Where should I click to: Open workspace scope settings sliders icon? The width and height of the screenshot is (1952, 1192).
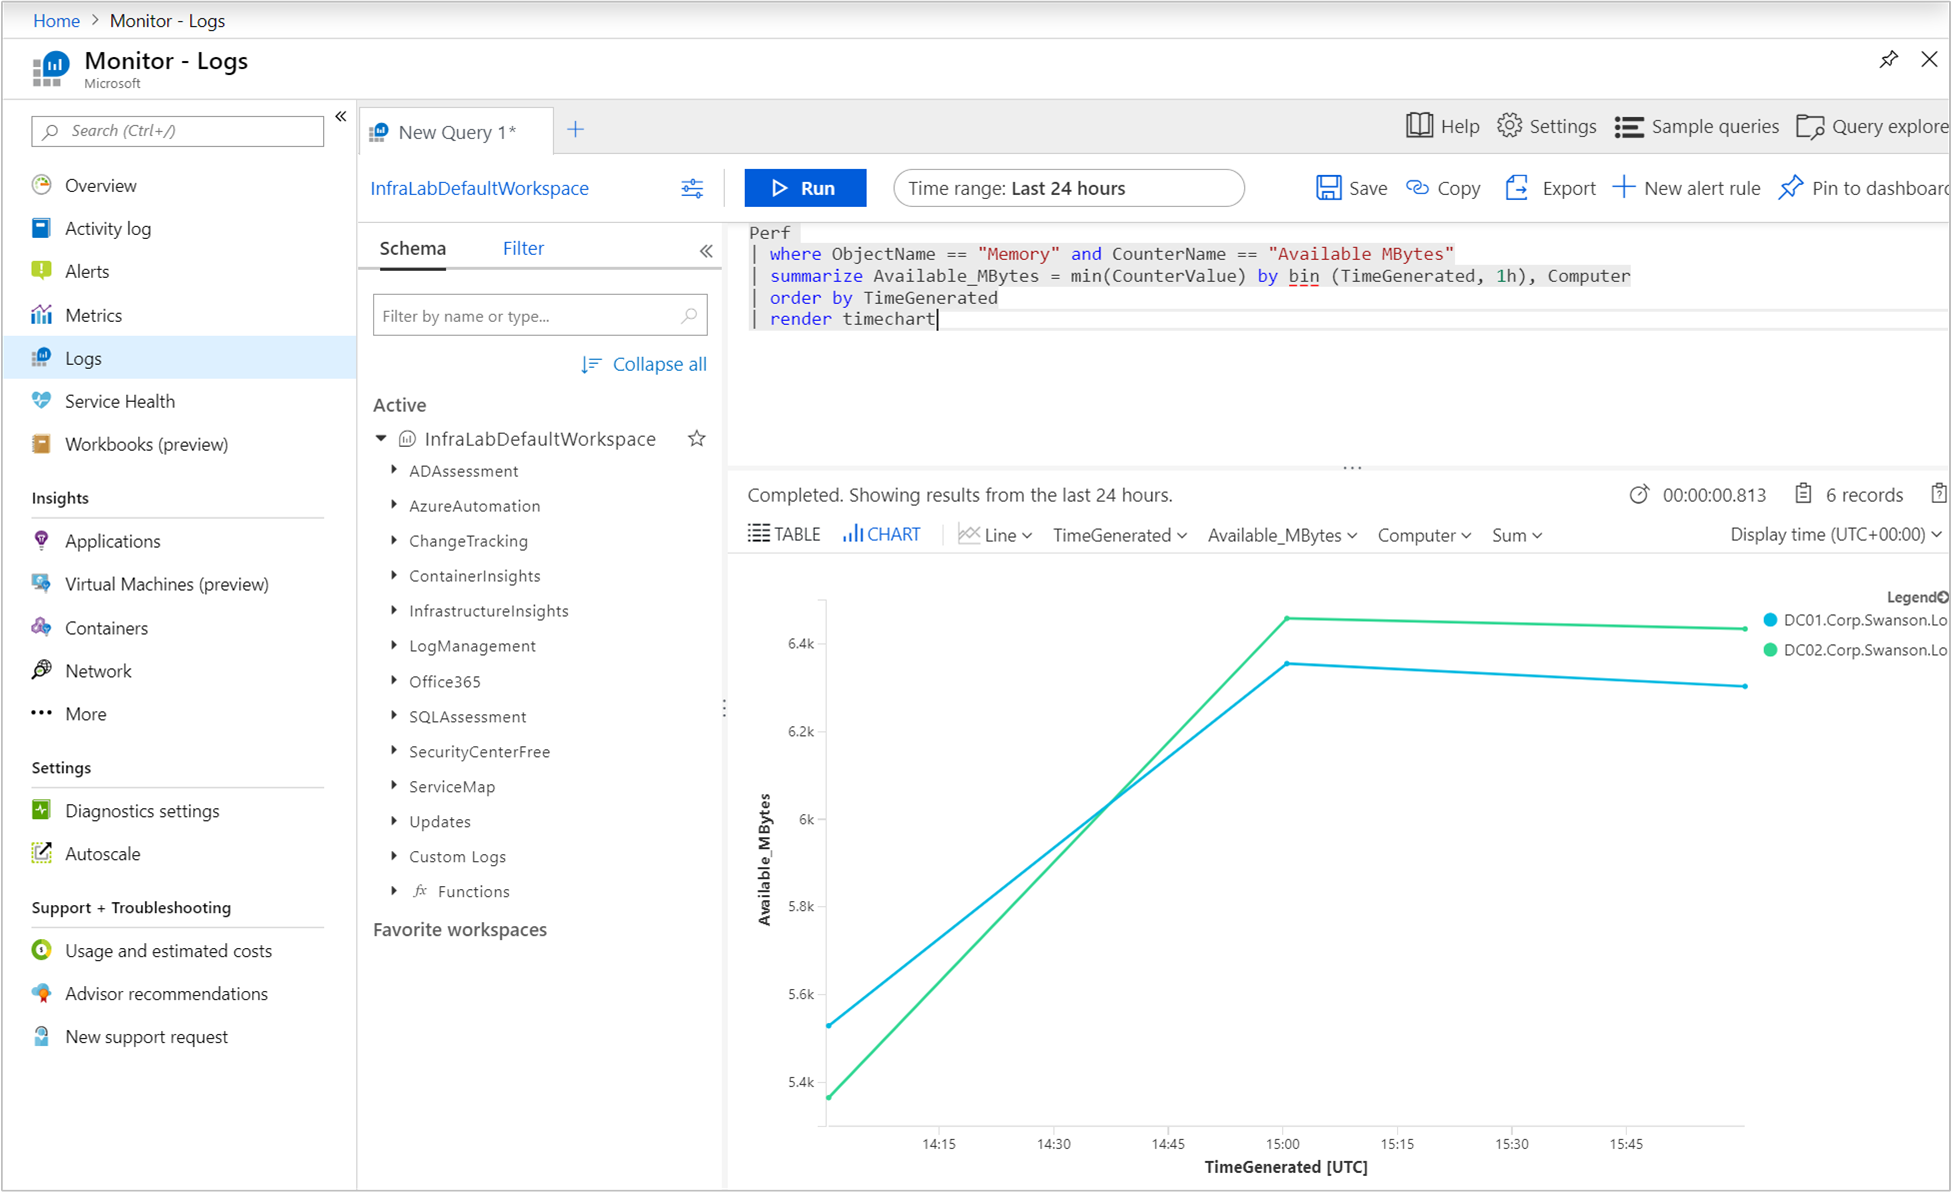pos(692,188)
